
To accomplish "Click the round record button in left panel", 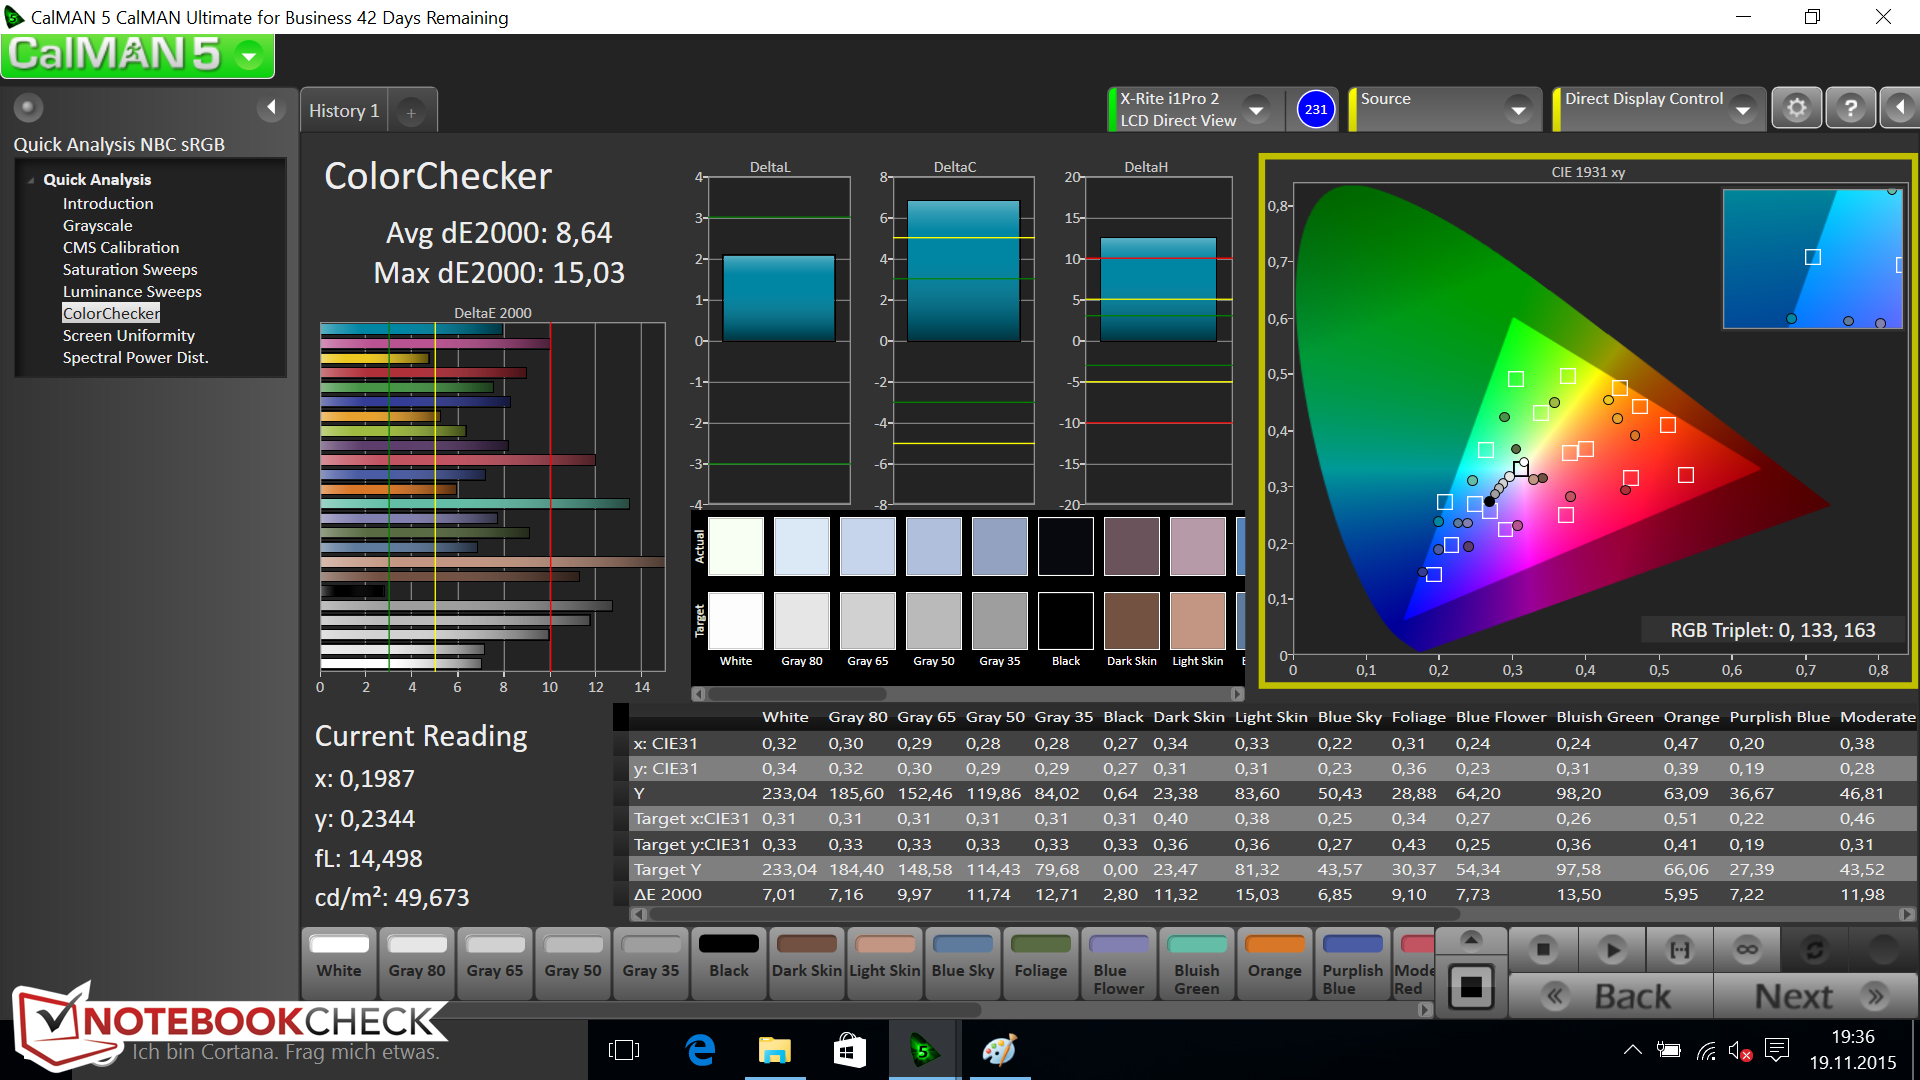I will pyautogui.click(x=28, y=107).
